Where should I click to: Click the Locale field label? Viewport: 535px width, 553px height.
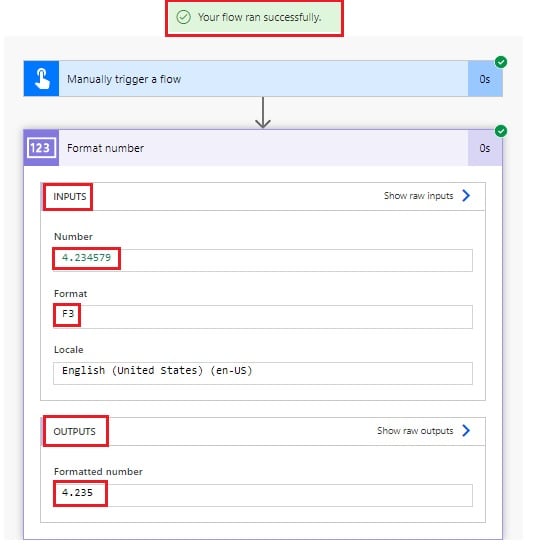(69, 350)
